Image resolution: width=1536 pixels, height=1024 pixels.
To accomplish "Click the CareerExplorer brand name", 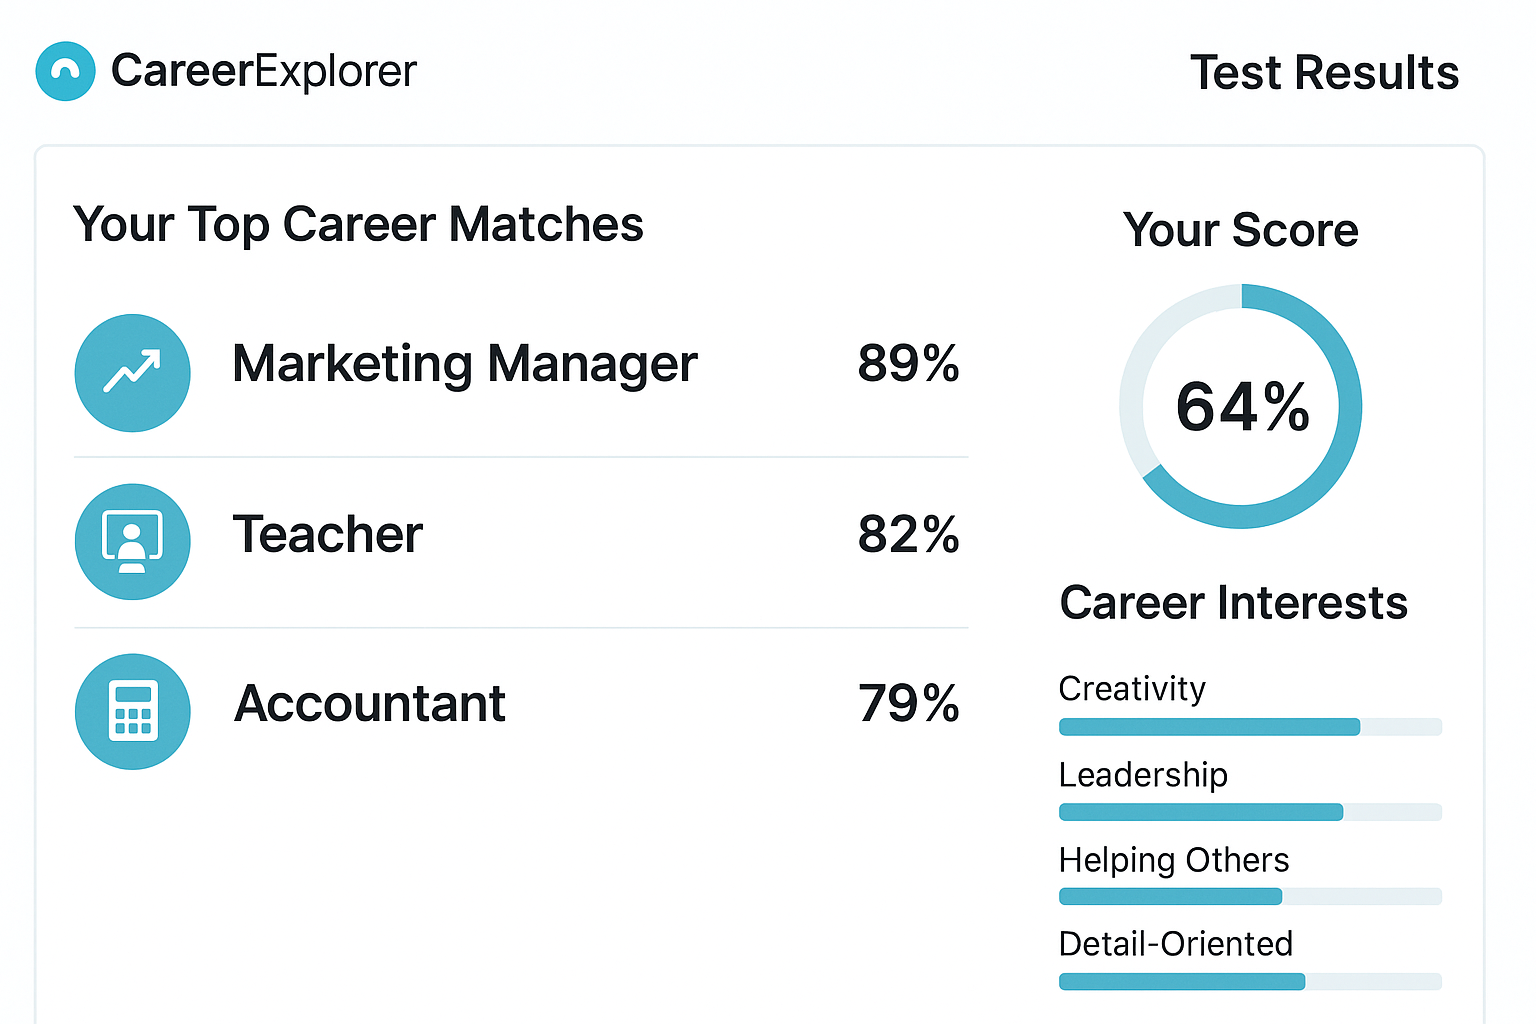I will pyautogui.click(x=264, y=71).
